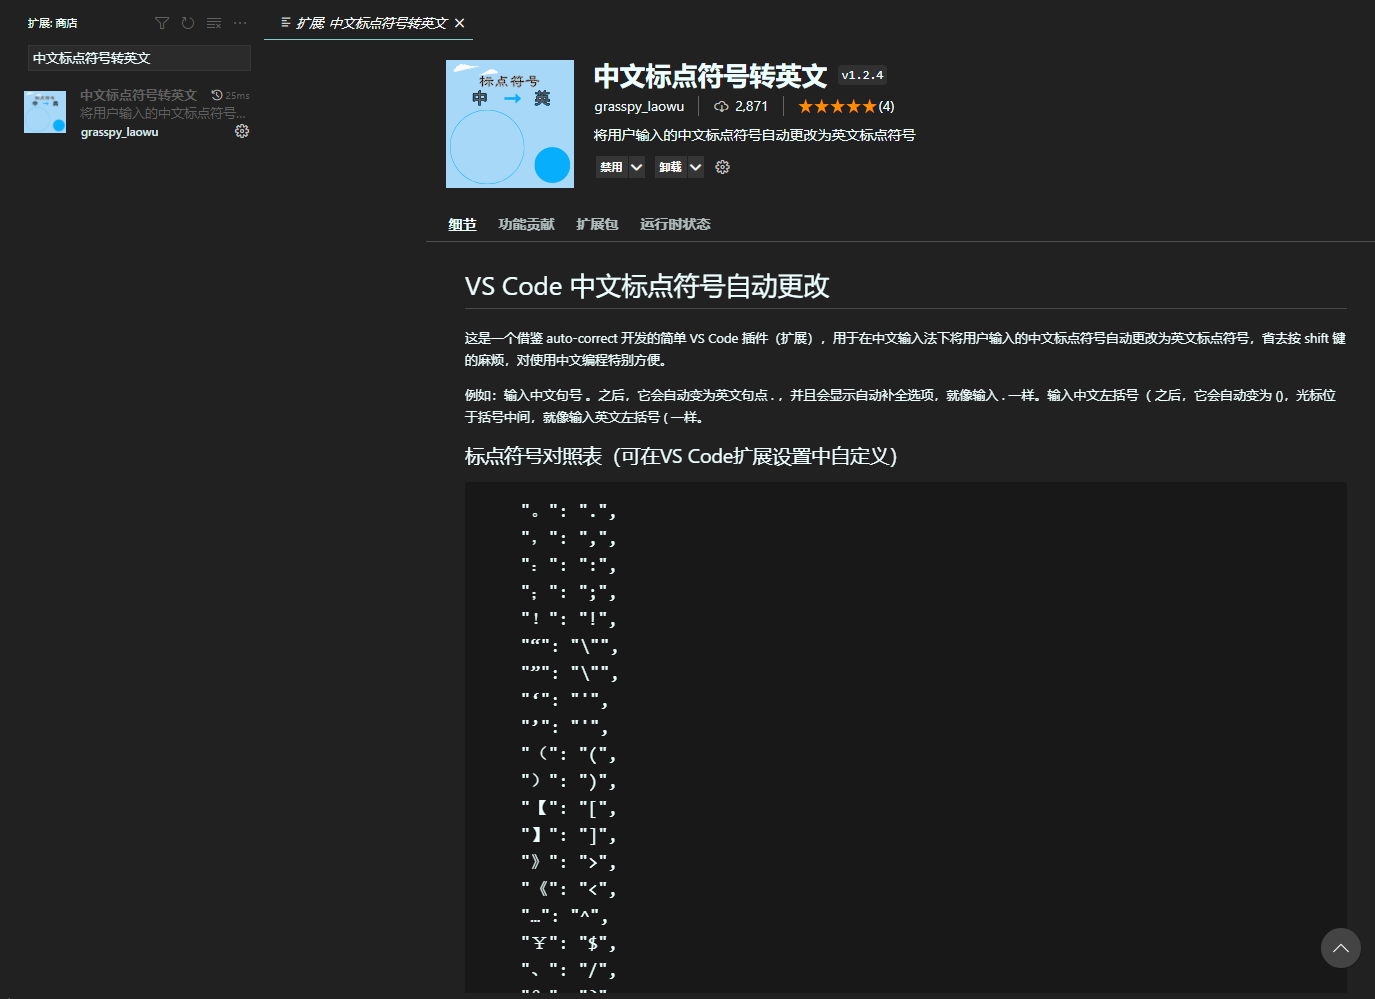The image size is (1375, 999).
Task: Switch to the 功能贡献 tab
Action: point(526,224)
